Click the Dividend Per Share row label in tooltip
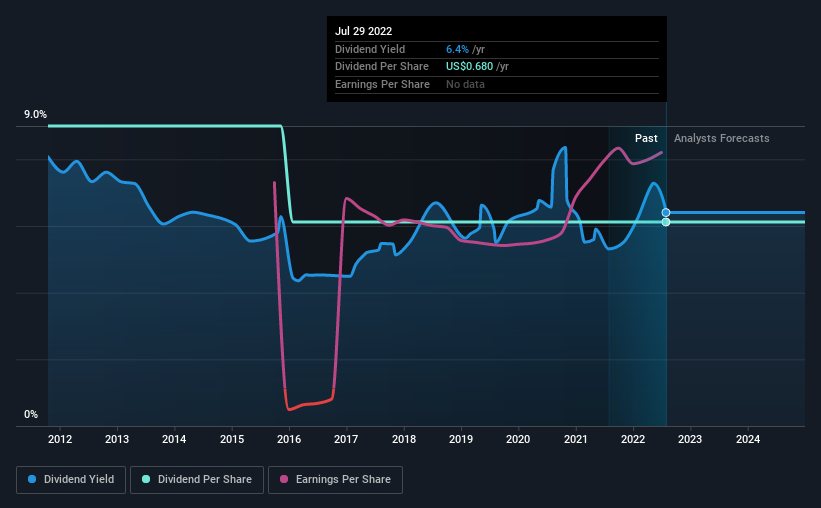This screenshot has height=508, width=821. 382,67
